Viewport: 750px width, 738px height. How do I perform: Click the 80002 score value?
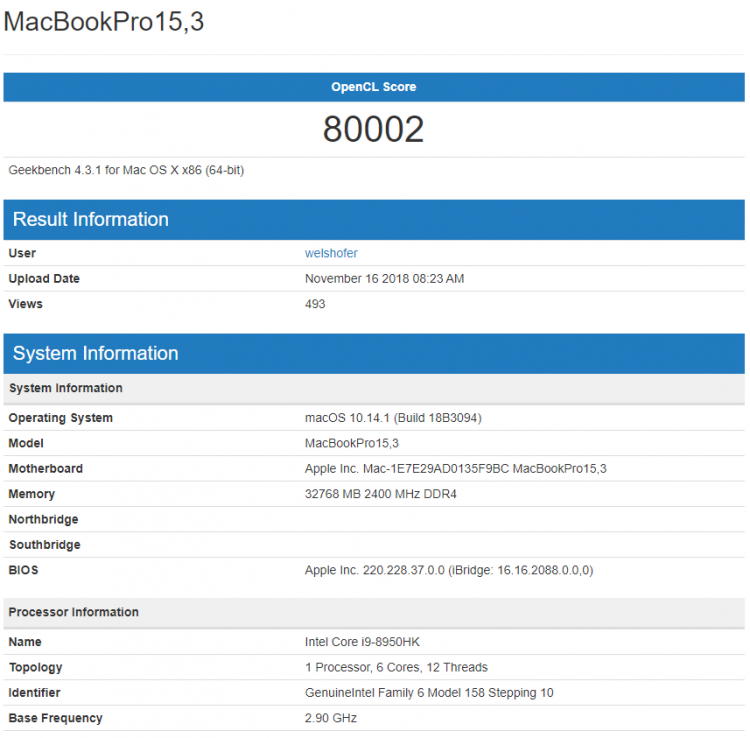click(374, 129)
